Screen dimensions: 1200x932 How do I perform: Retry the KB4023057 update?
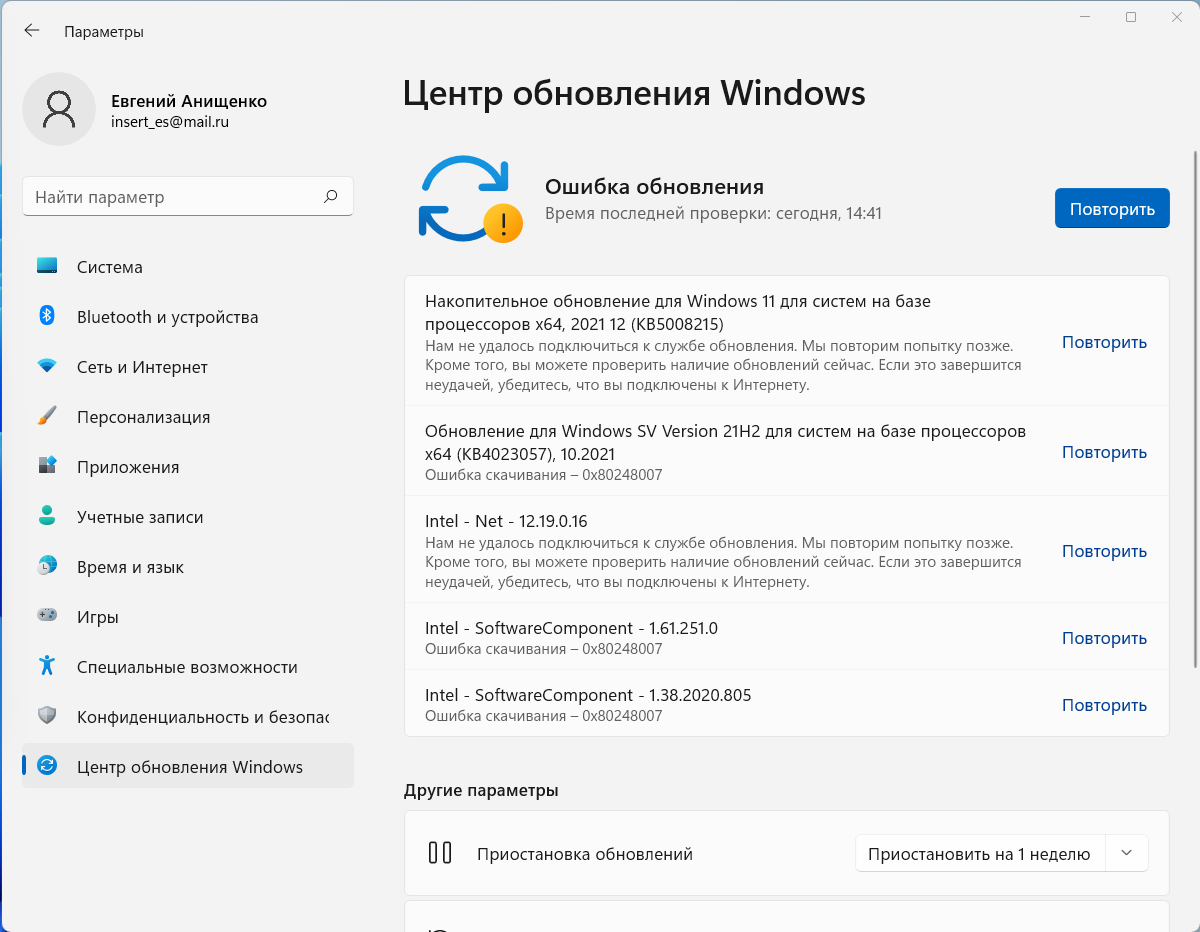[x=1104, y=452]
